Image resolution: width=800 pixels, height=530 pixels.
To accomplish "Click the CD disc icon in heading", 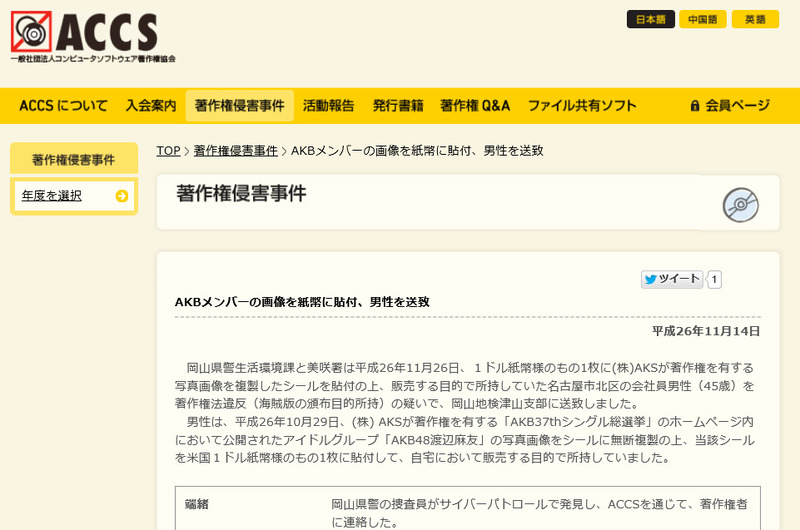I will 740,205.
